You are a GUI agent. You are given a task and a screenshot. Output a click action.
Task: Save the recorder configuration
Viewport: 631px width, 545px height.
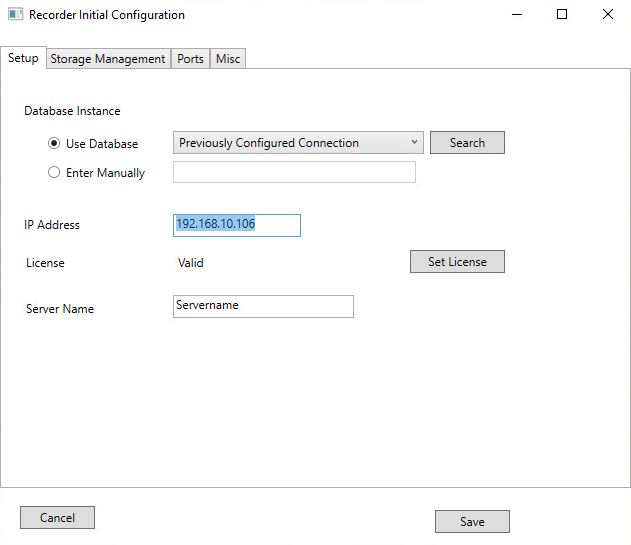click(472, 521)
